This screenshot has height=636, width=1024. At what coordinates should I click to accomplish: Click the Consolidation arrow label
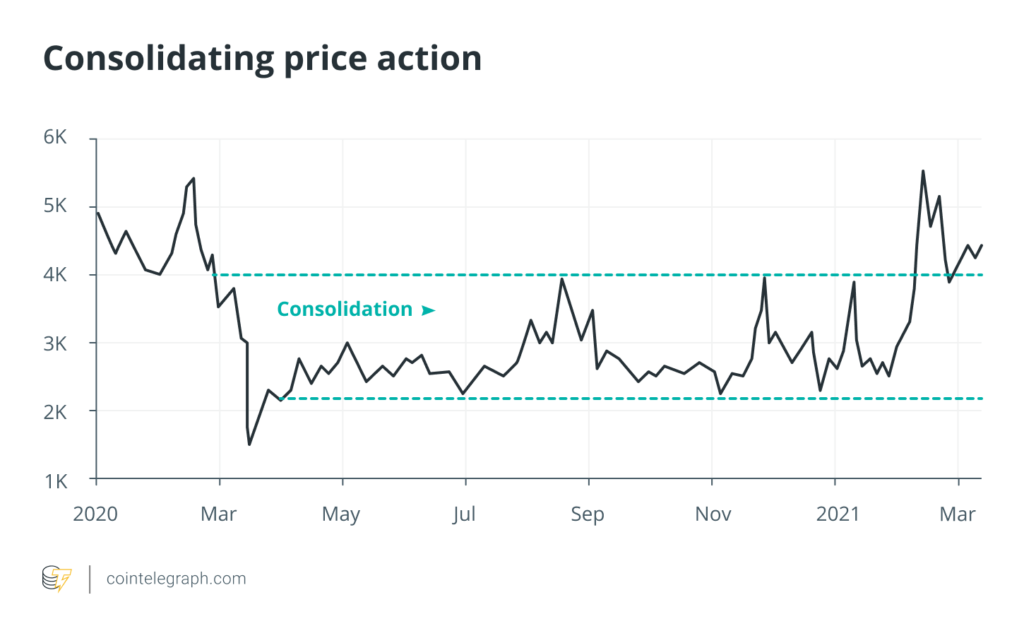(x=356, y=310)
